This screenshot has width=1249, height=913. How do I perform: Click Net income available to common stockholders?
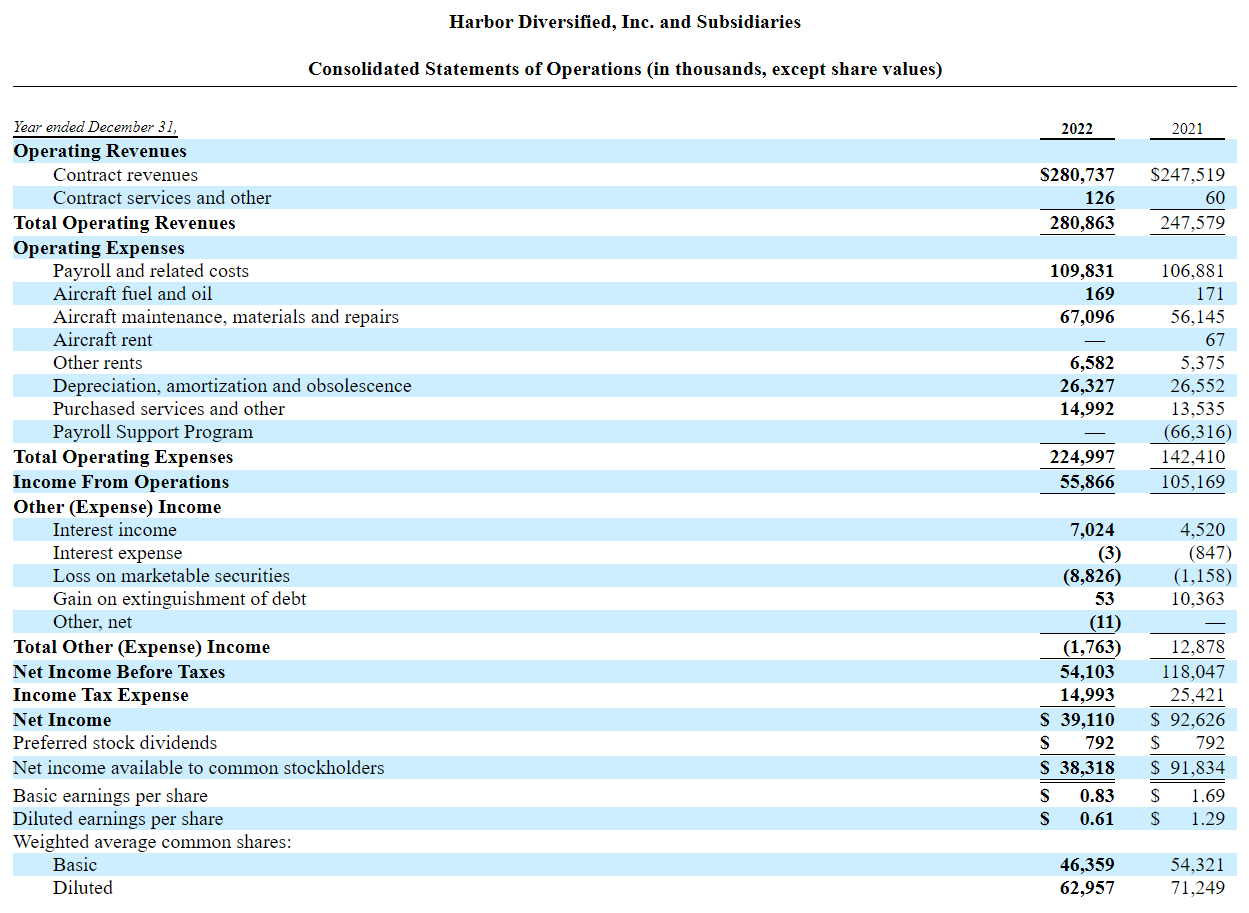click(x=199, y=768)
